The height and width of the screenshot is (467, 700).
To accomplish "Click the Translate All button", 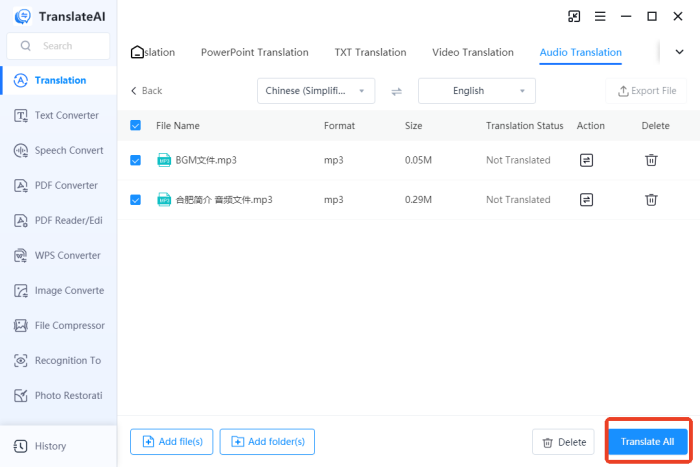I will click(648, 442).
